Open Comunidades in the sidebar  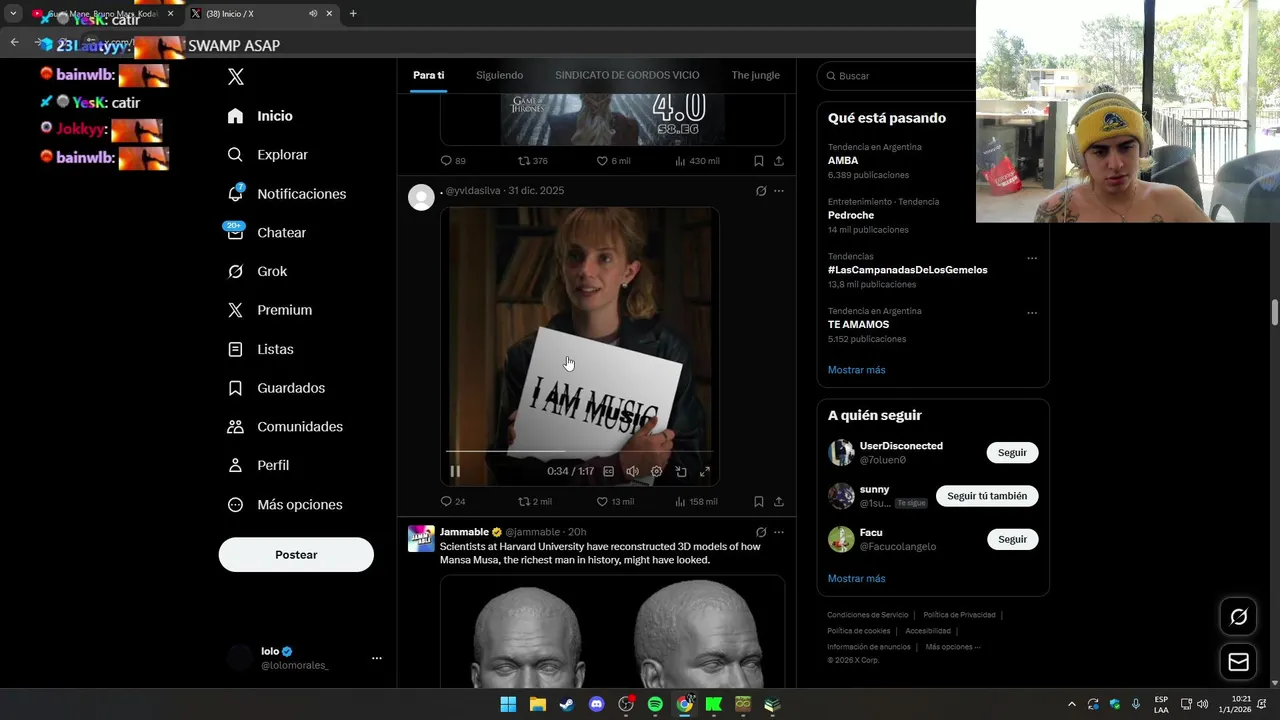point(285,427)
